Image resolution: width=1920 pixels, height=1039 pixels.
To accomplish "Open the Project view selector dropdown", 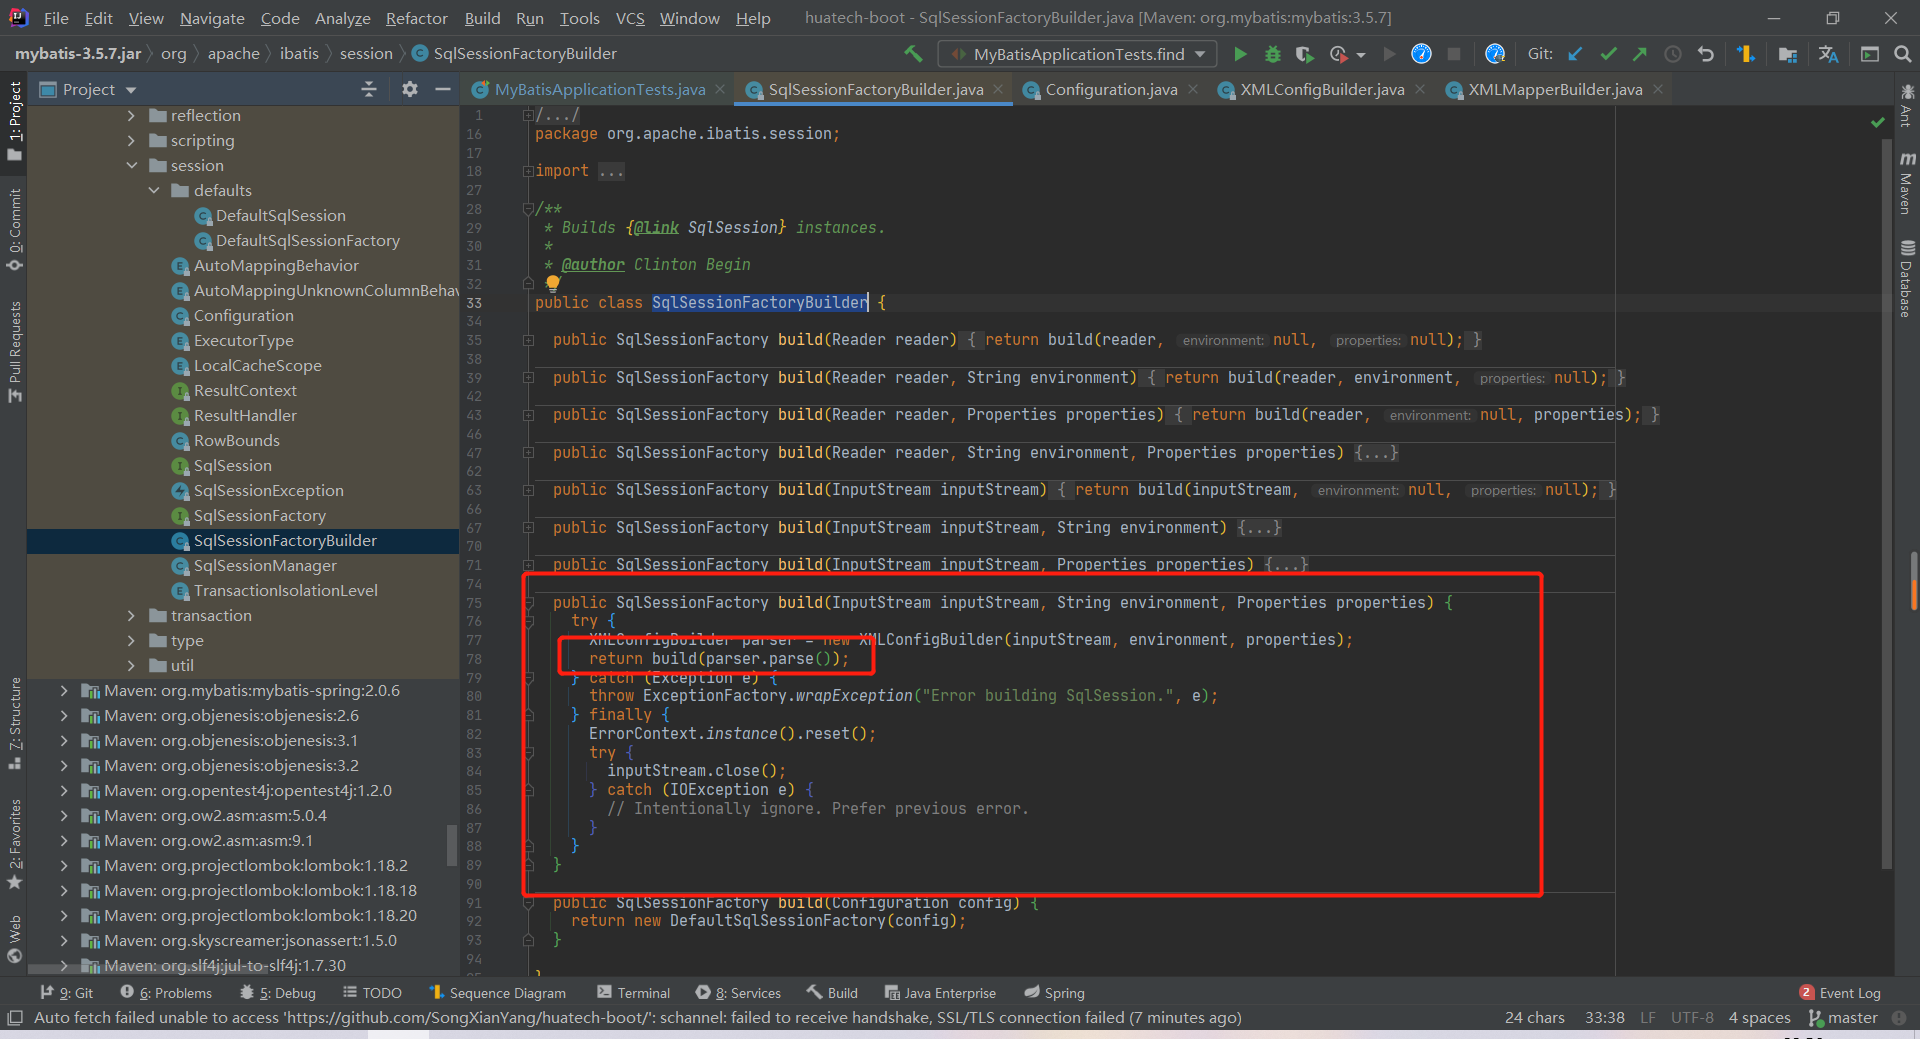I will point(98,89).
